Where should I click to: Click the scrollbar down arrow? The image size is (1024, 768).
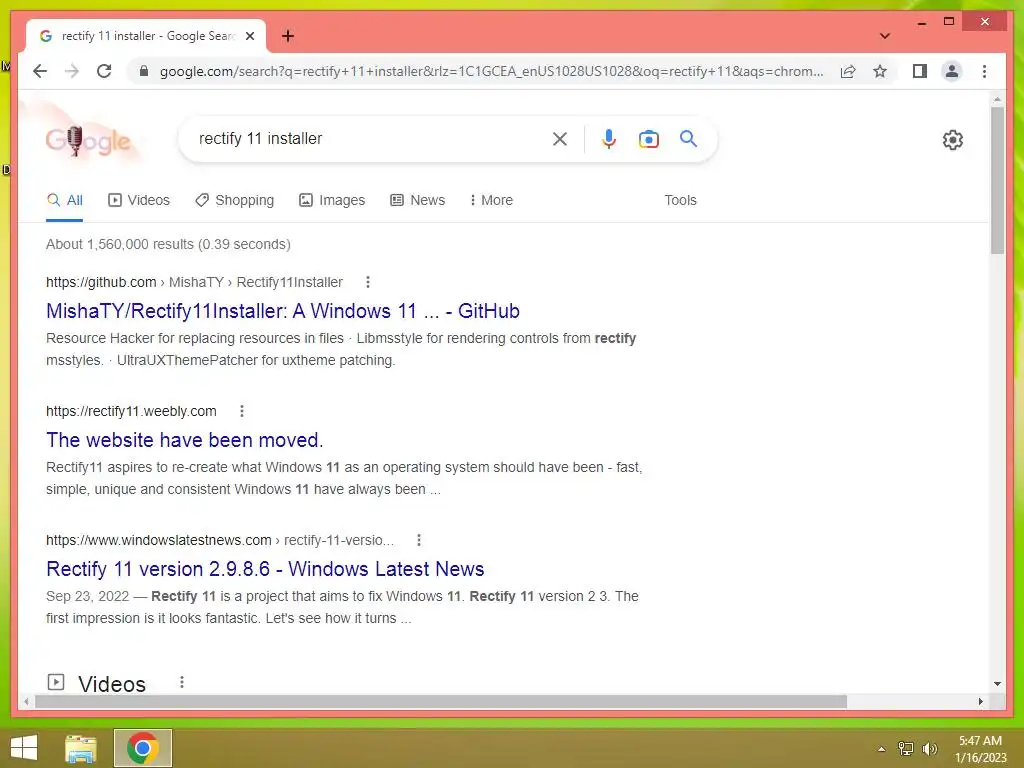pyautogui.click(x=997, y=684)
